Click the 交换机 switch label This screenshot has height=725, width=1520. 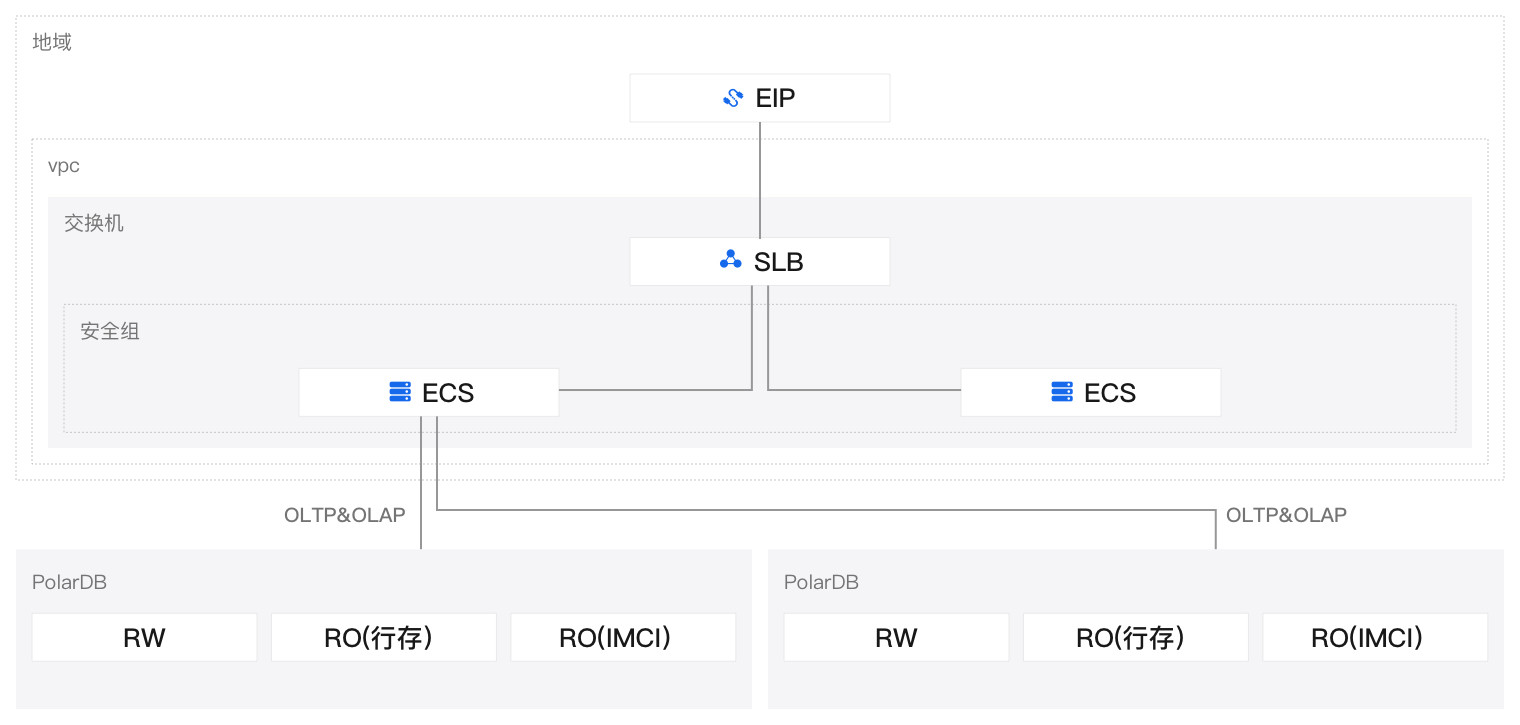tap(94, 223)
